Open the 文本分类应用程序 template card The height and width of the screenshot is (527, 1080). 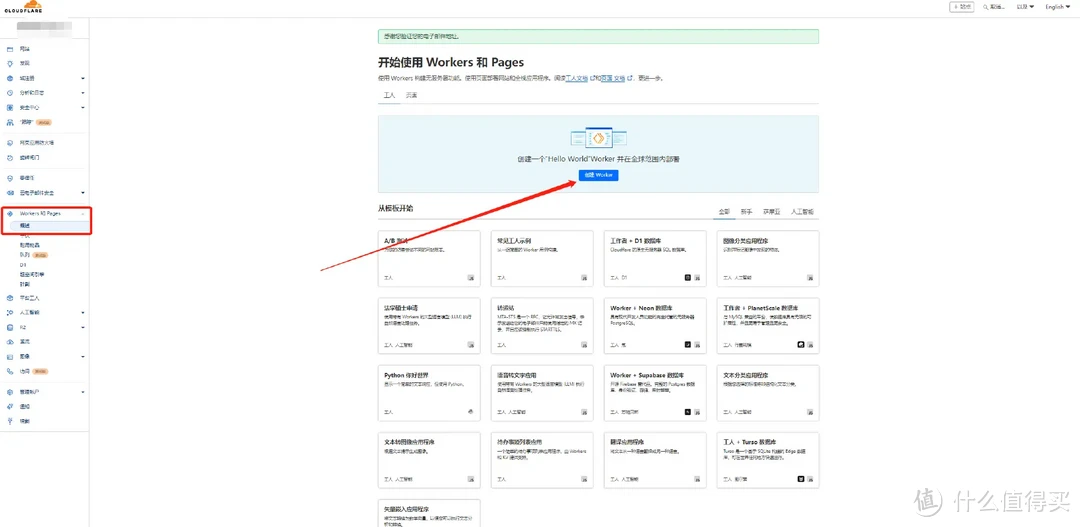768,393
